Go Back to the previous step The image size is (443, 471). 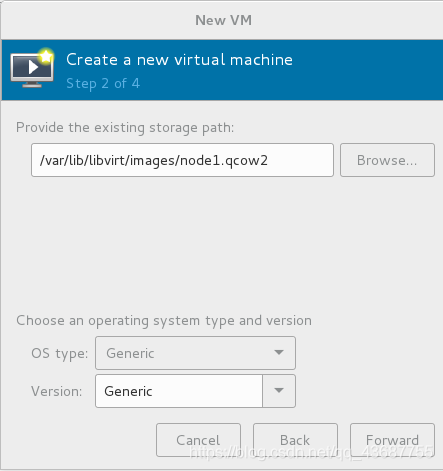[x=295, y=440]
